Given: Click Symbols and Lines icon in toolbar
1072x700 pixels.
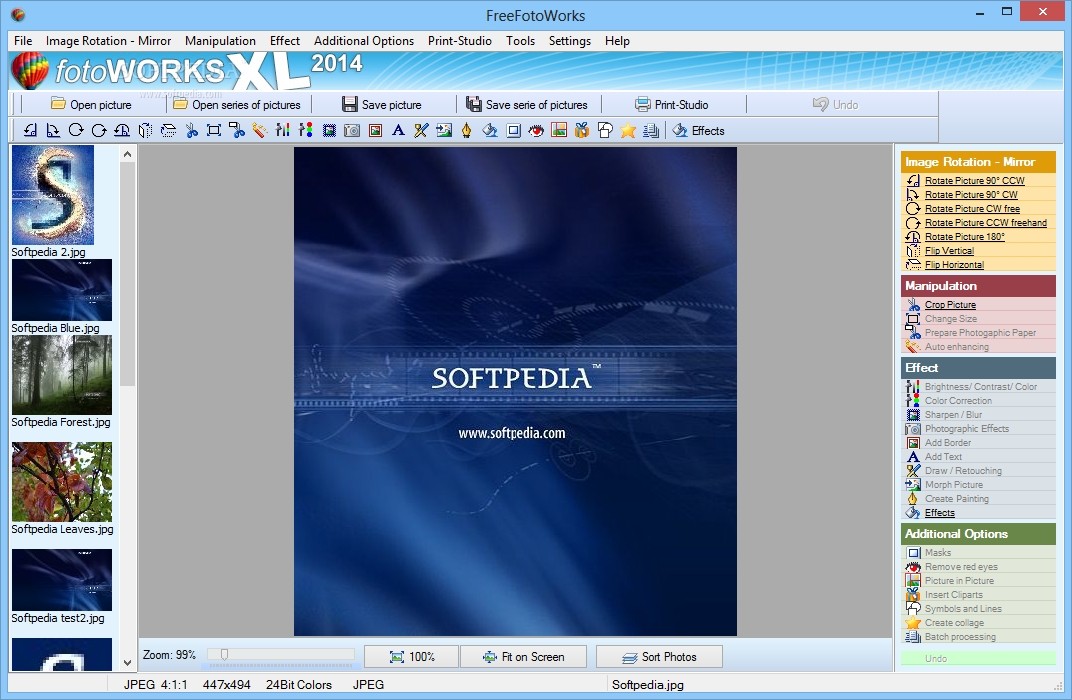Looking at the screenshot, I should click(605, 130).
